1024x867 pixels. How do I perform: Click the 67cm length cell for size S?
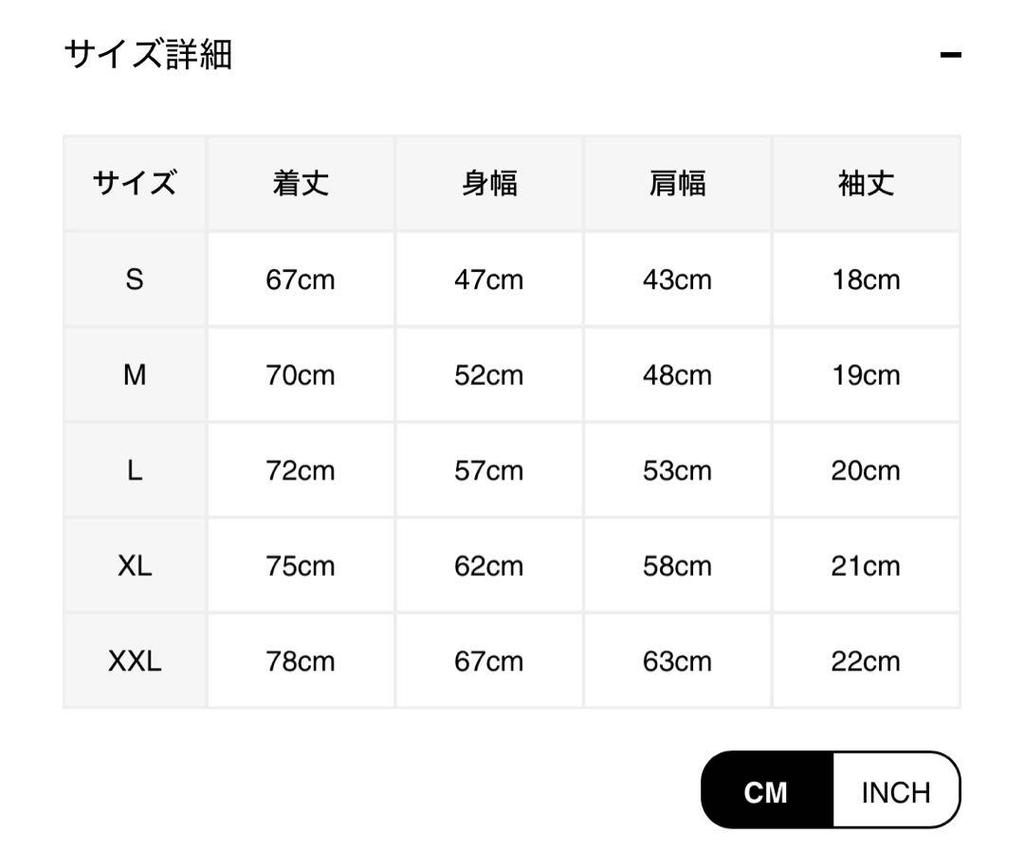point(300,280)
